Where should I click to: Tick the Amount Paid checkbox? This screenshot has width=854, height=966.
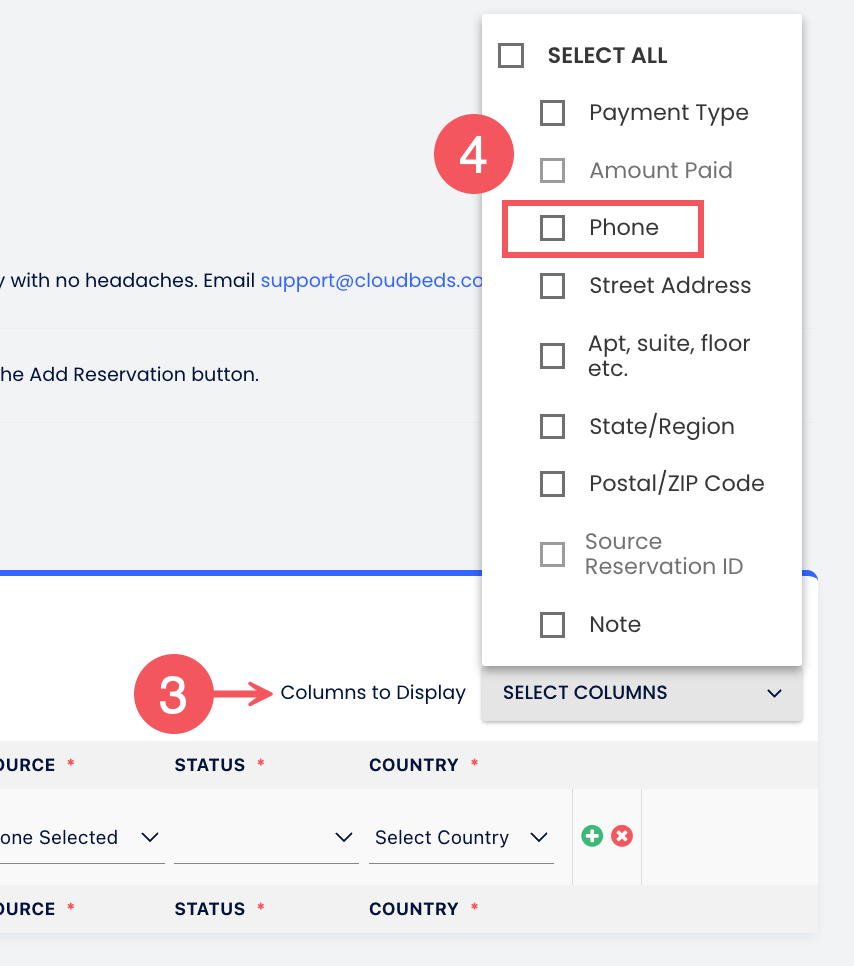[552, 171]
